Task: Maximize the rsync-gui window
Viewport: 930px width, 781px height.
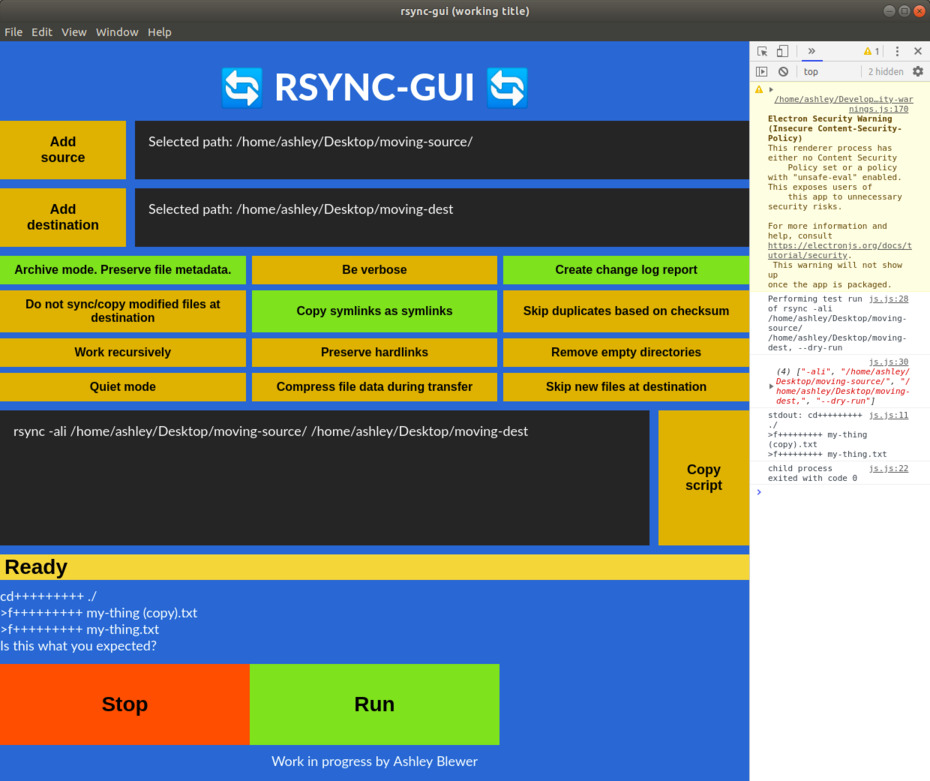Action: pyautogui.click(x=904, y=11)
